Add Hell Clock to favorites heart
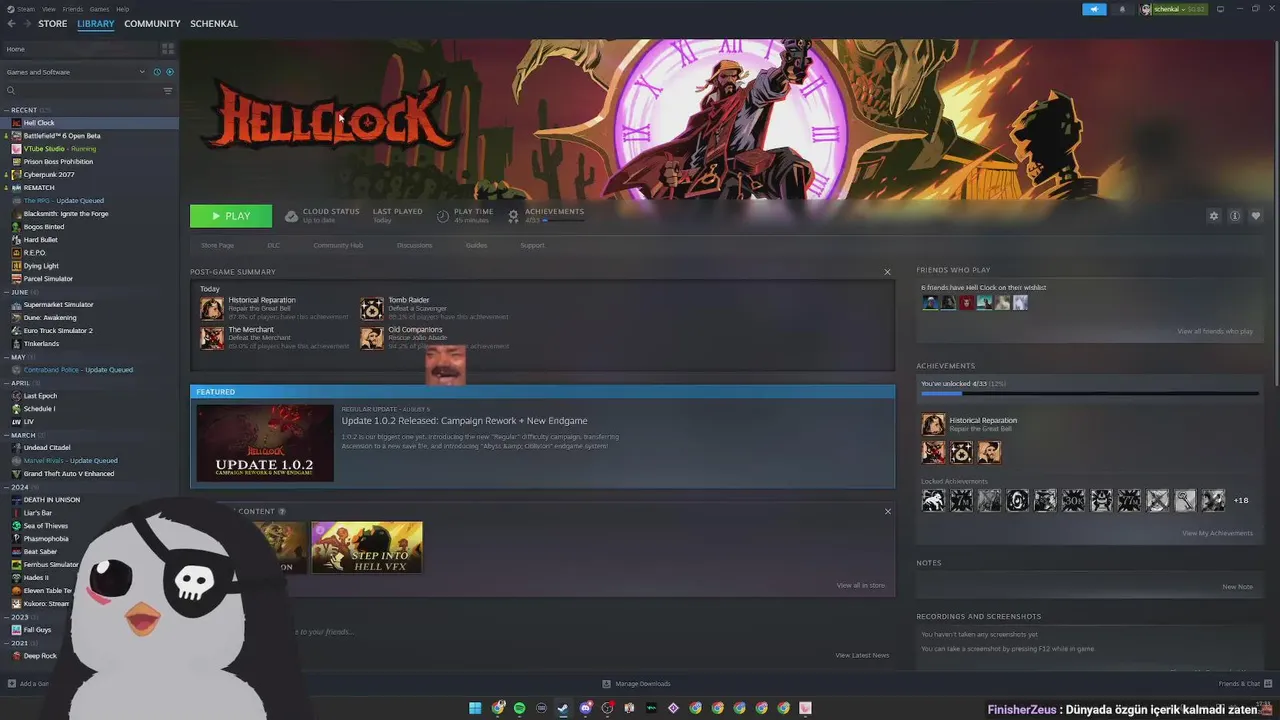Screen dimensions: 1280x720 coord(1256,216)
